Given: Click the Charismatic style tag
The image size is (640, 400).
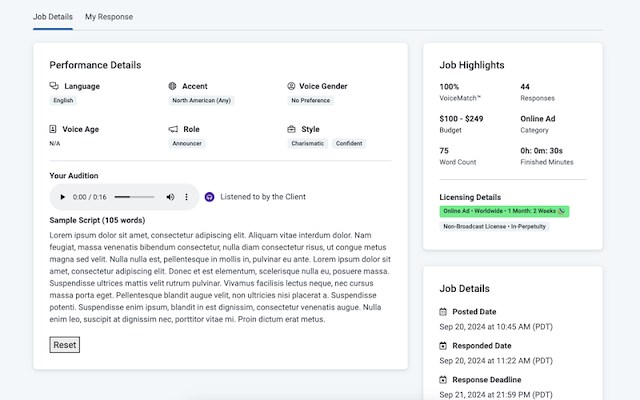Looking at the screenshot, I should 307,143.
